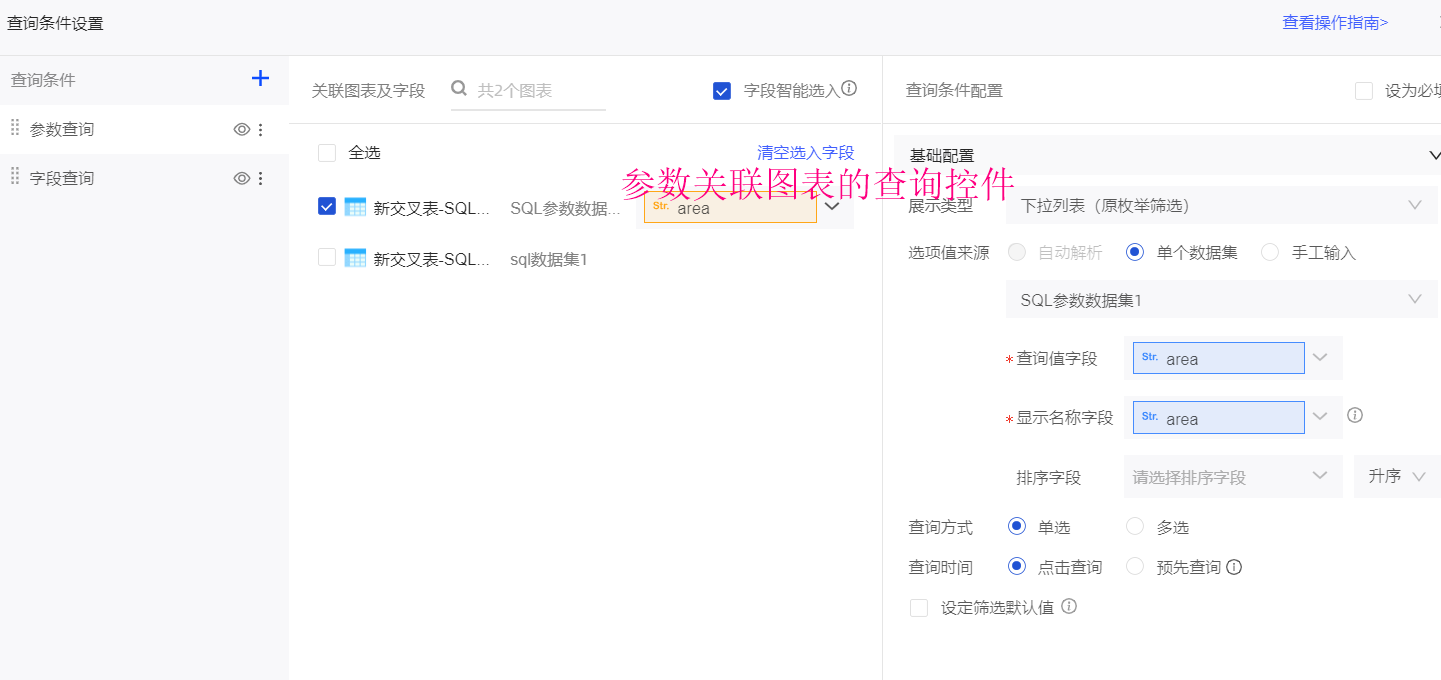Open the 排序字段 dropdown
Screen dimensions: 1441x680
(1232, 477)
